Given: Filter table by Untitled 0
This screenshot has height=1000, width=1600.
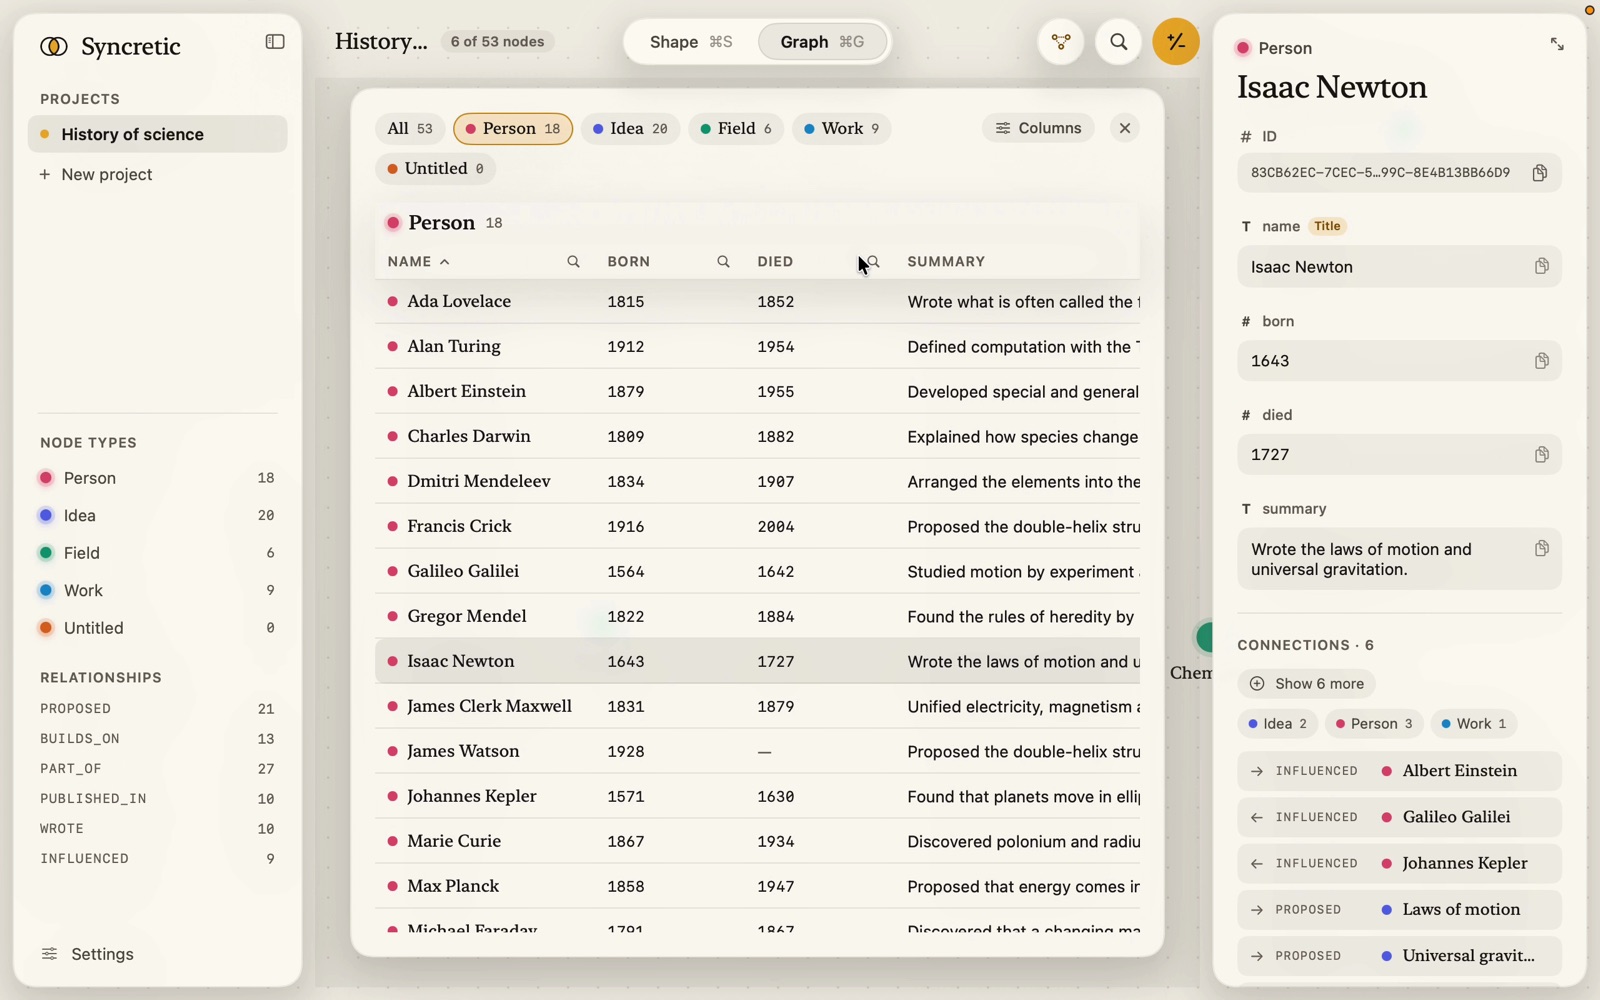Looking at the screenshot, I should (436, 168).
